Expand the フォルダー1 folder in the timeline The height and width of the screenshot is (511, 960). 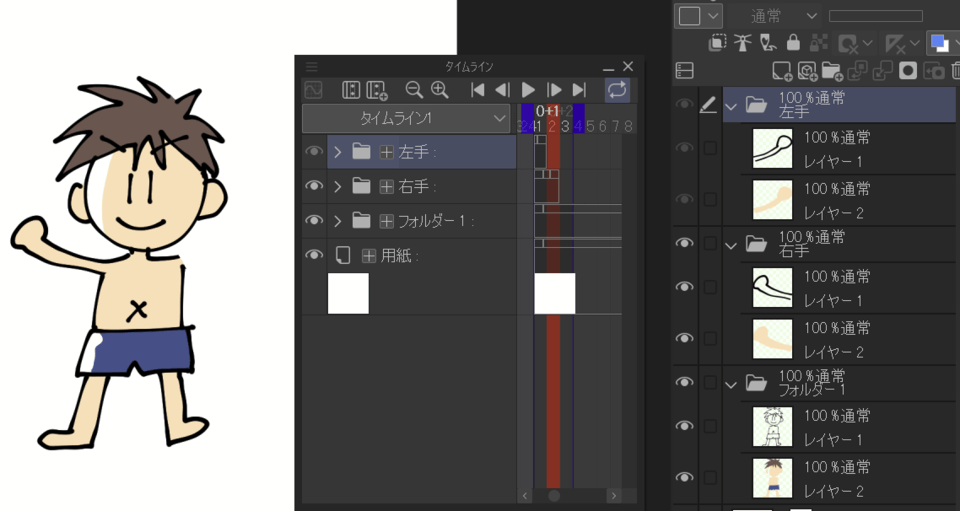pos(337,221)
